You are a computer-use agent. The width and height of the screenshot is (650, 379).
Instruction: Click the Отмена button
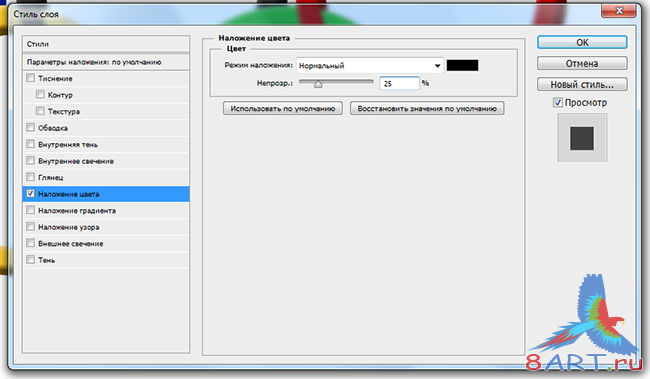582,63
